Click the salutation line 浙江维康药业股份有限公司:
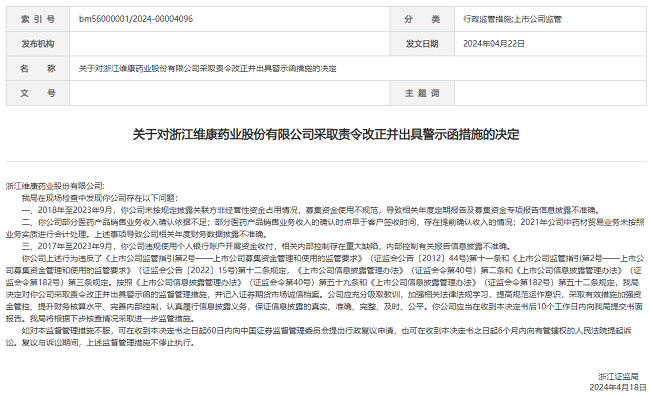 coord(55,186)
